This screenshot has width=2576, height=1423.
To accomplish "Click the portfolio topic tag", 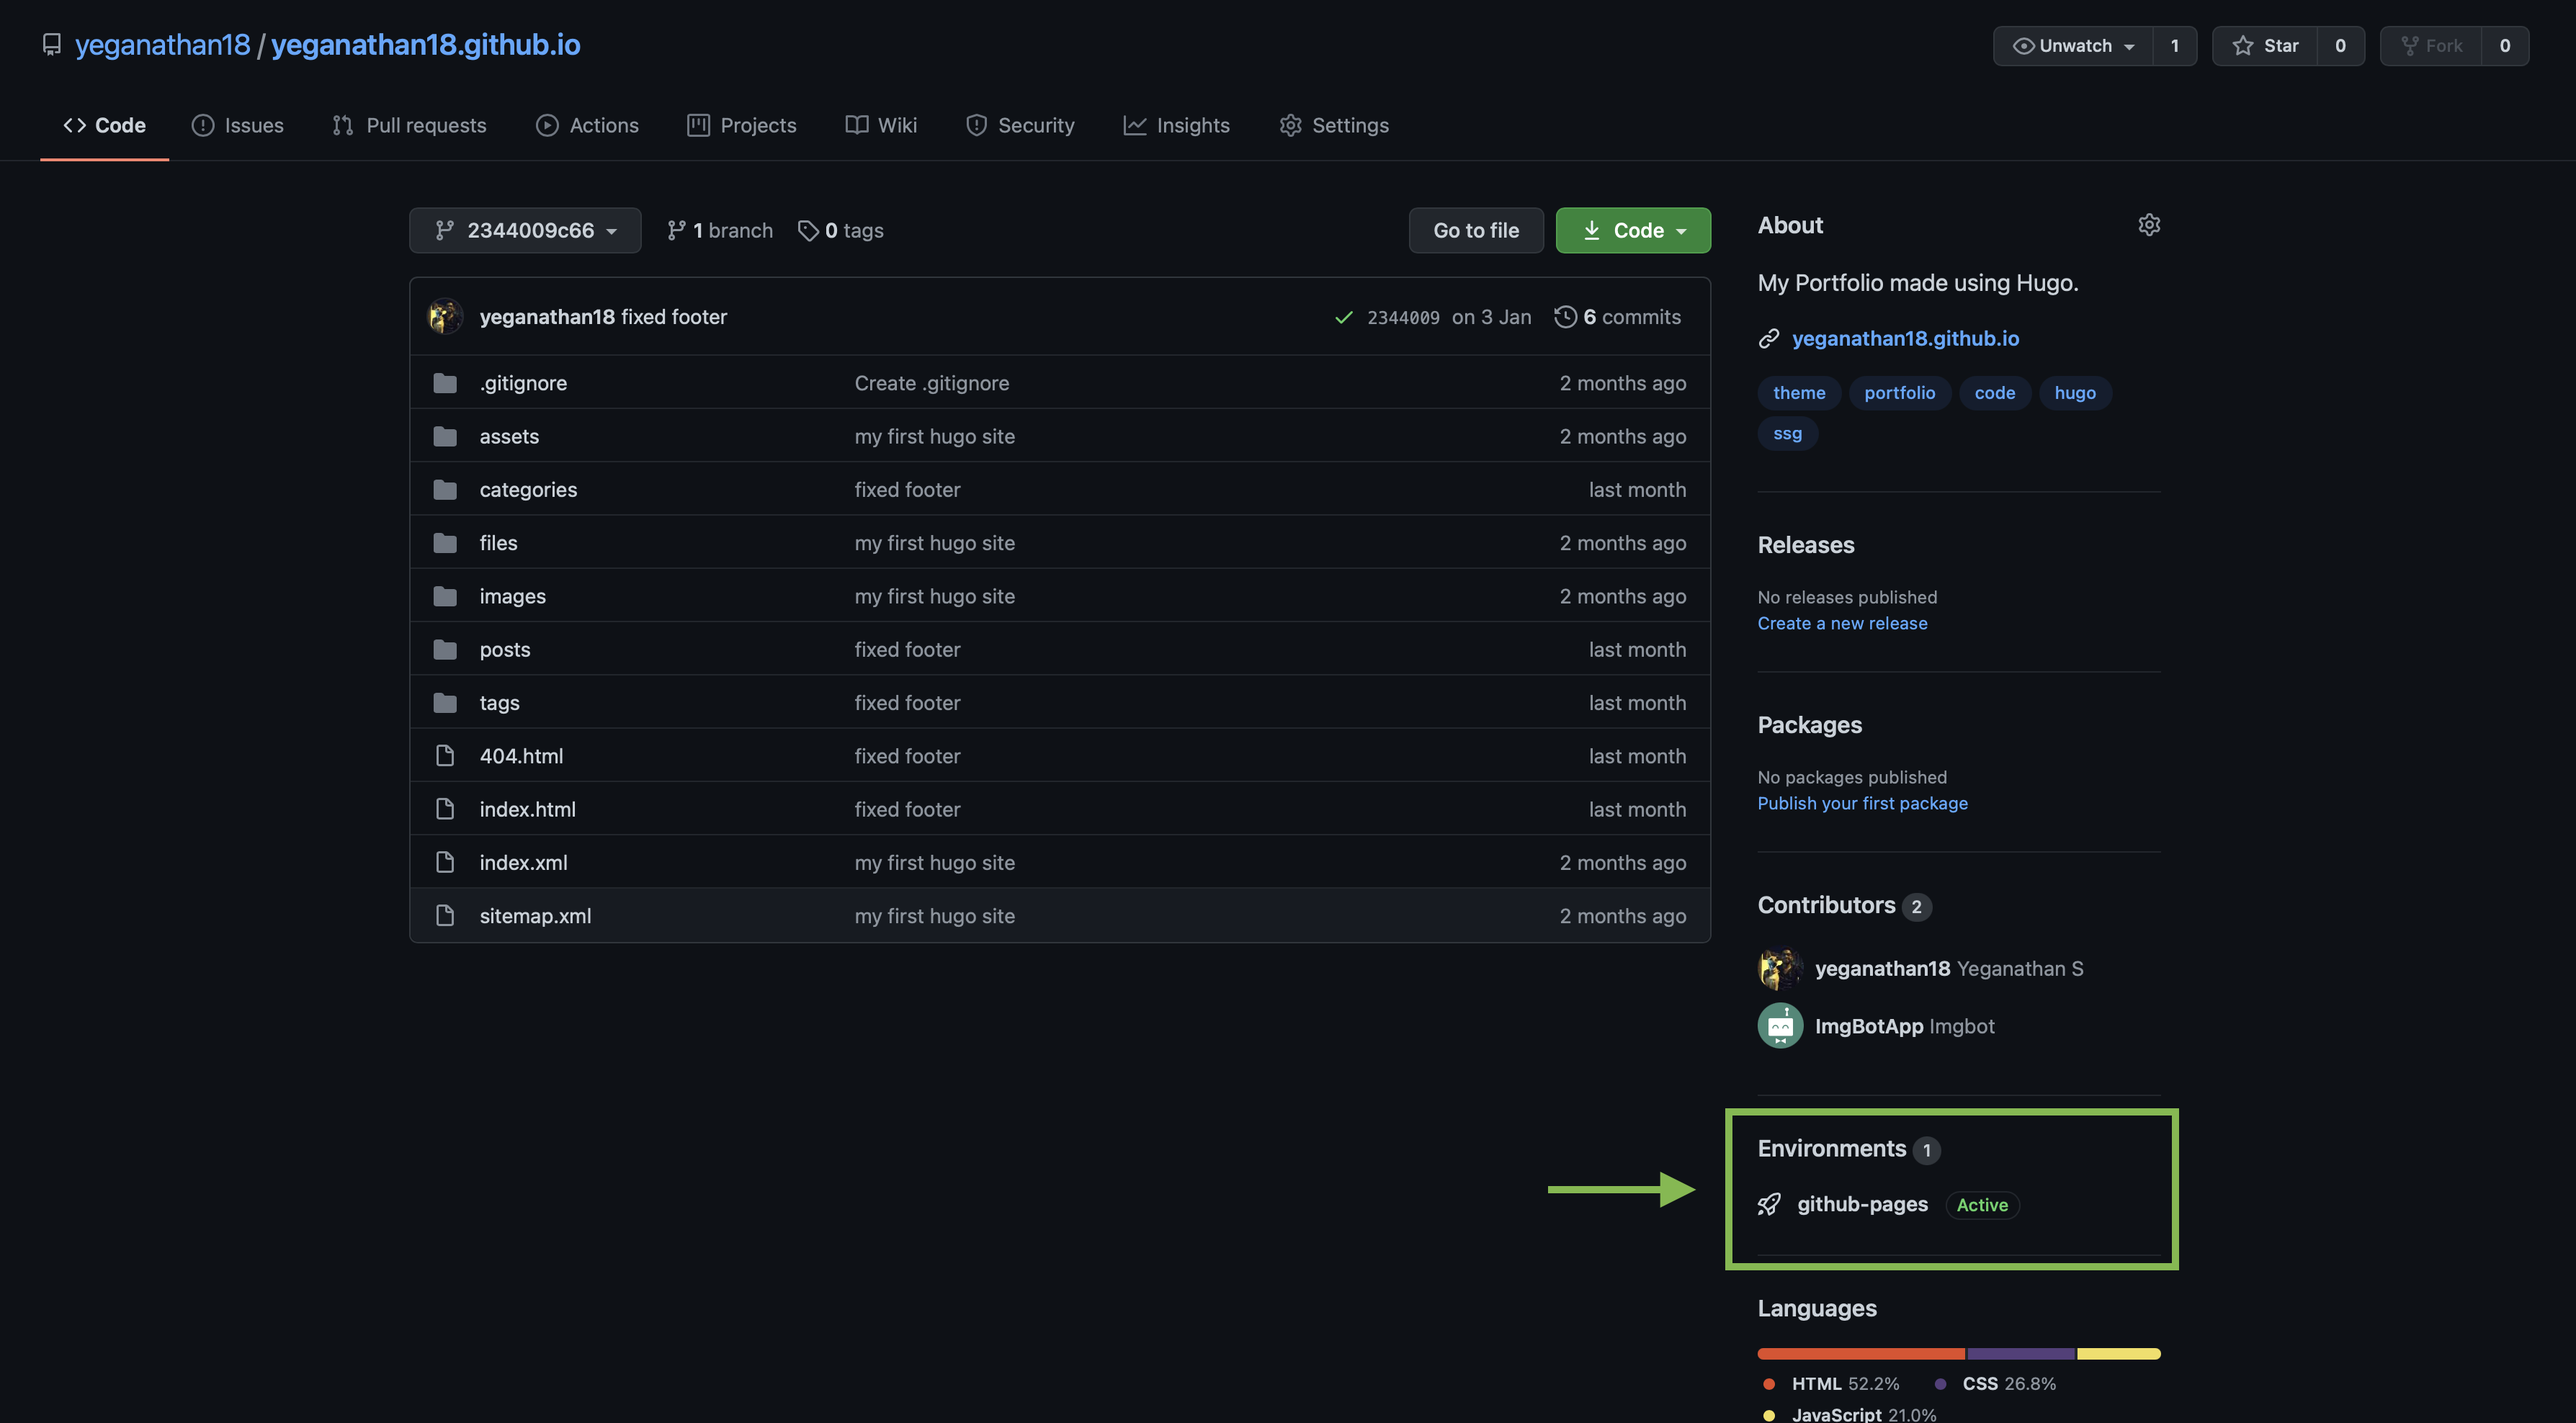I will click(1899, 393).
